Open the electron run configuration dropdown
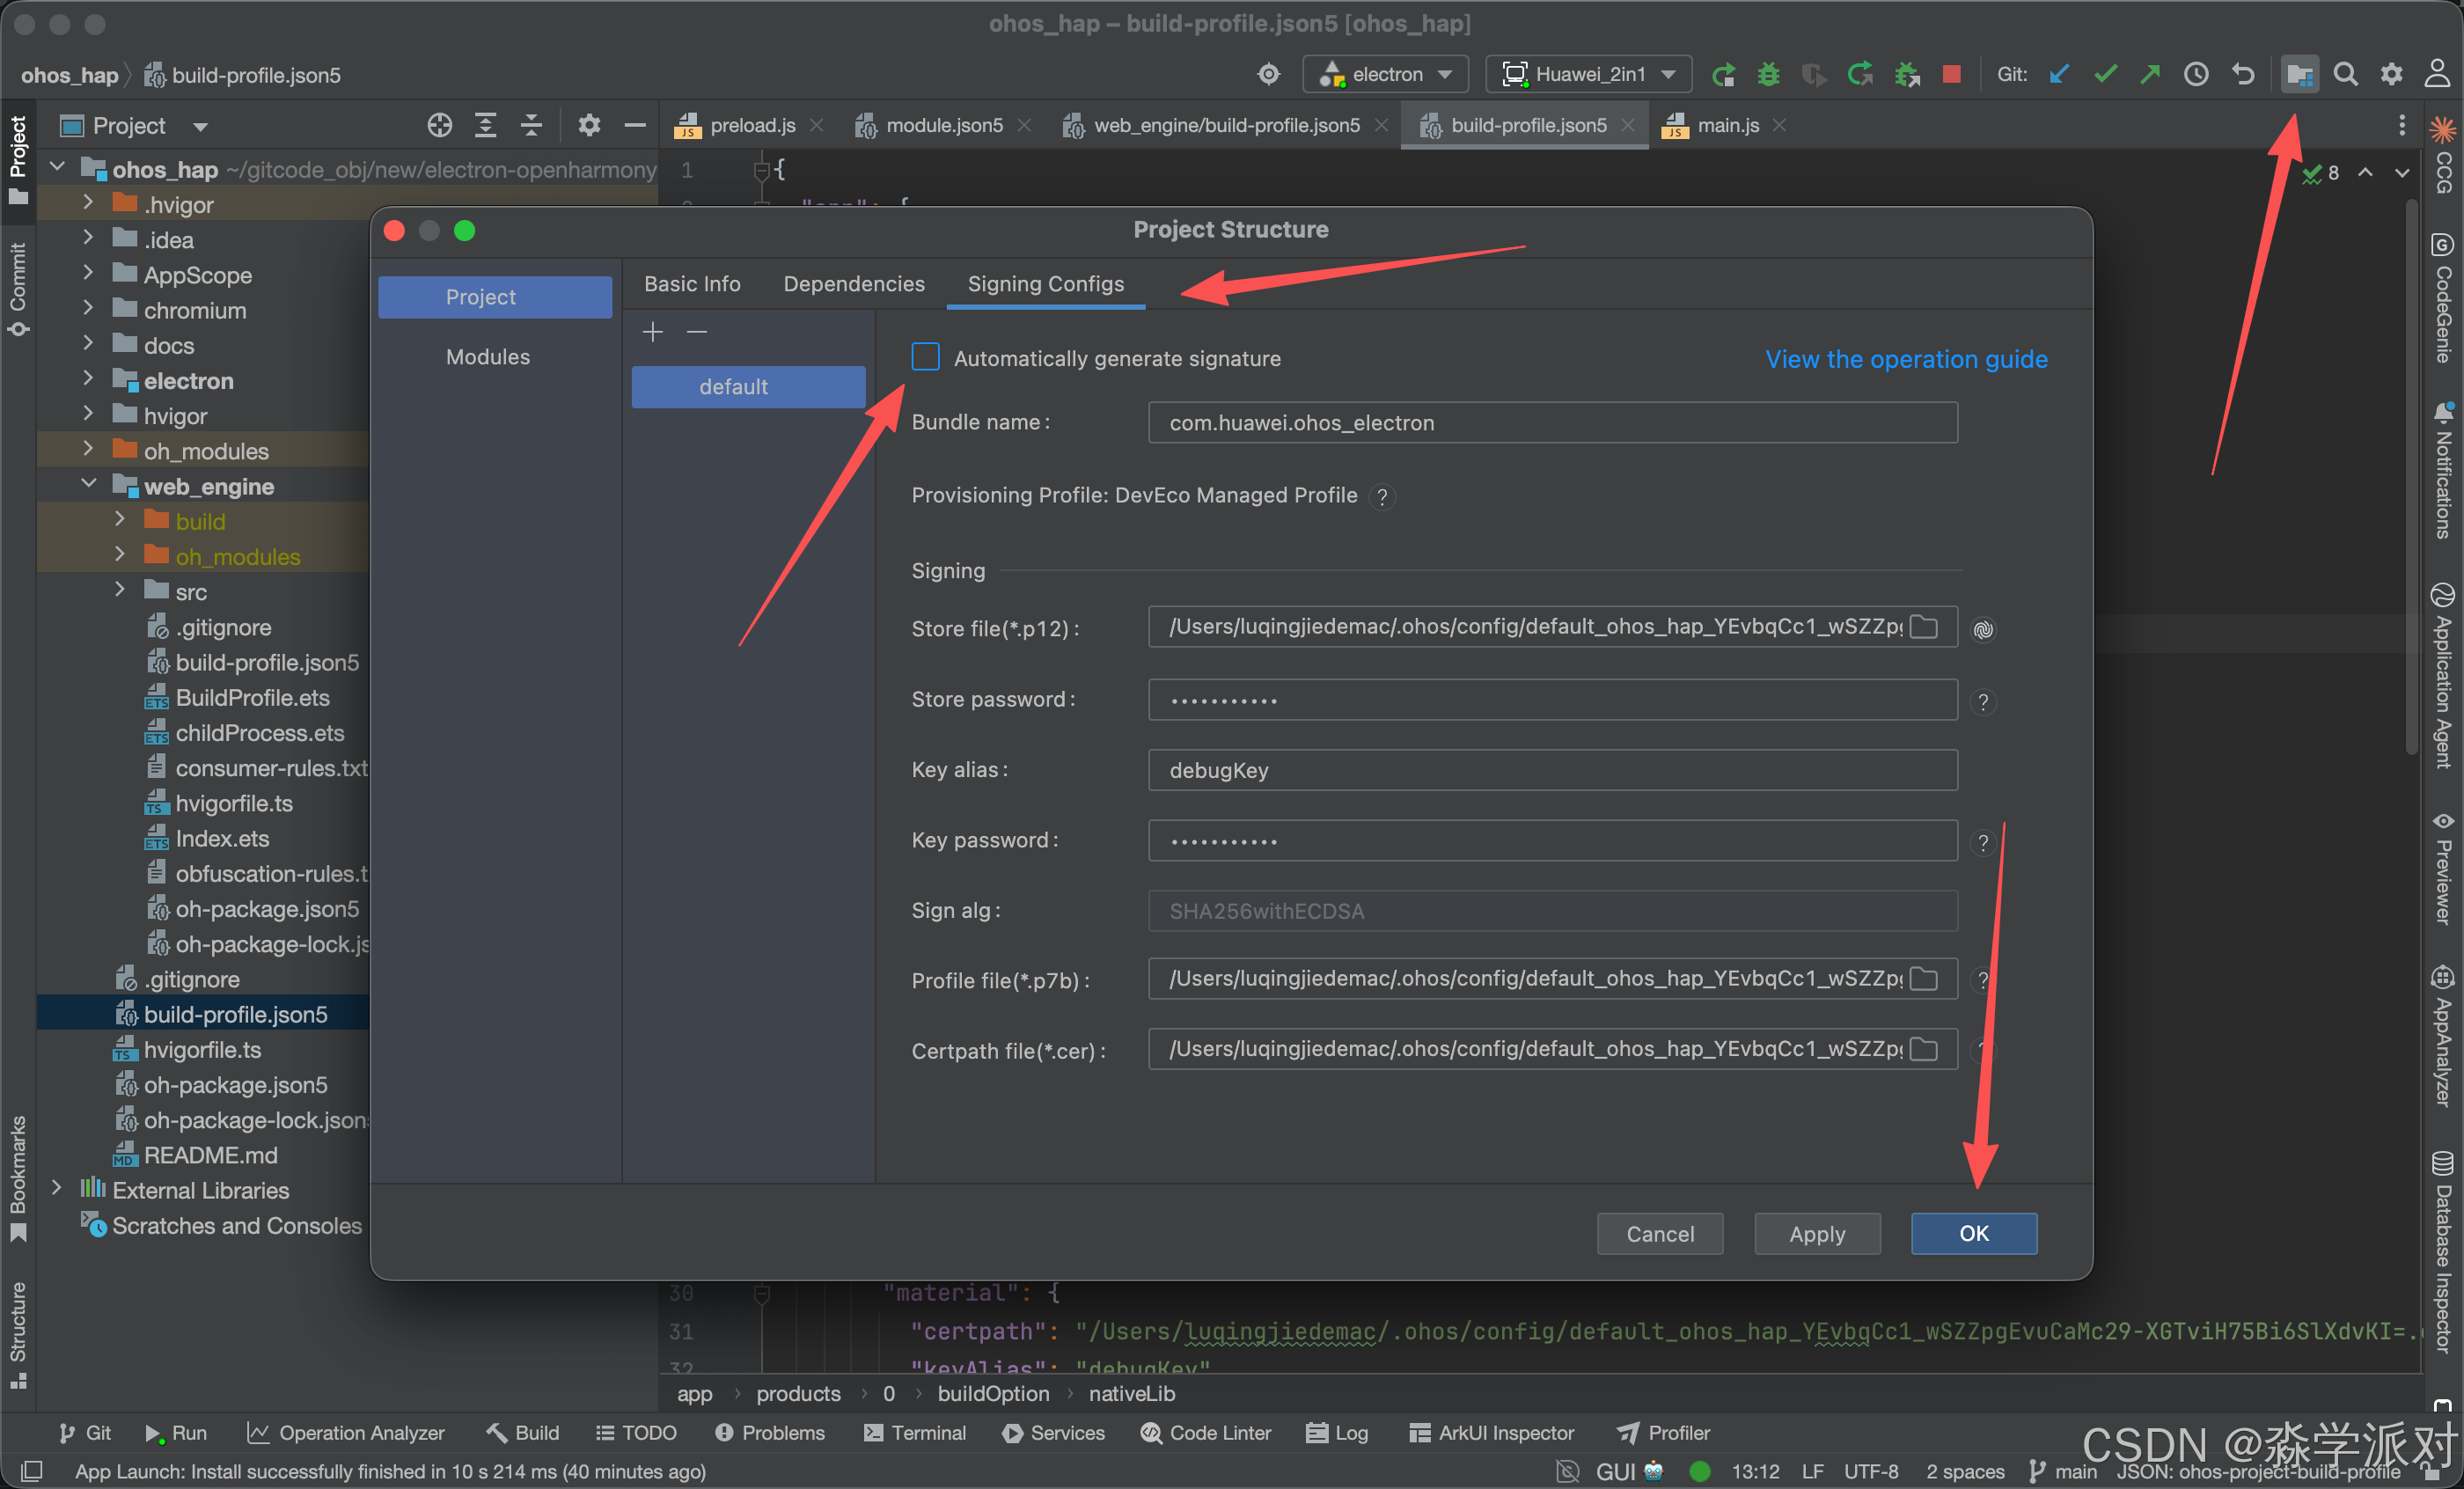2464x1489 pixels. [1385, 74]
